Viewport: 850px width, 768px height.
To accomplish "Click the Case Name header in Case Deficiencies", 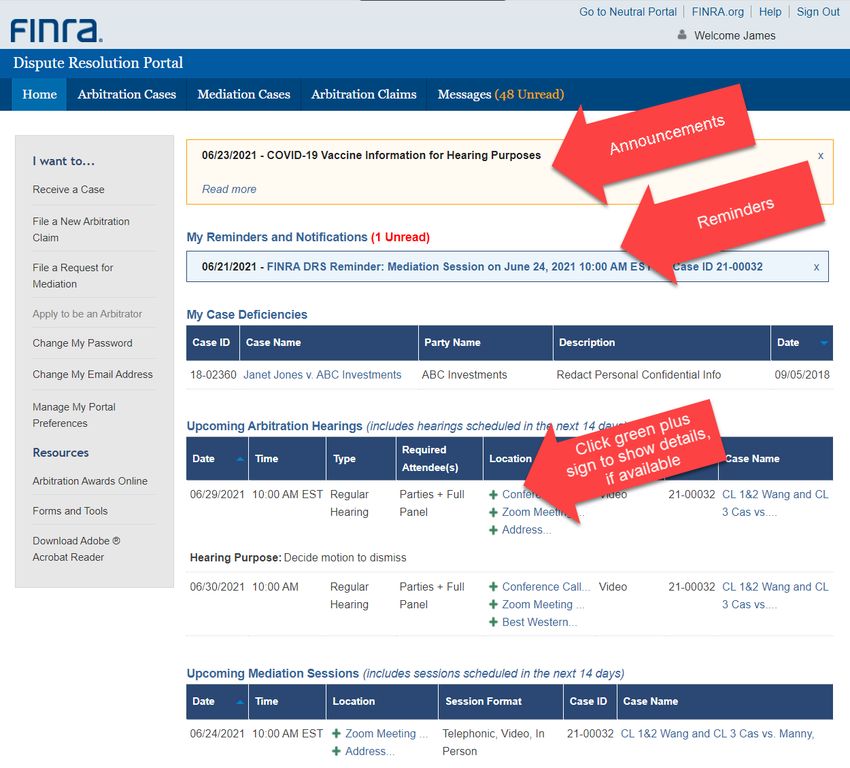I will click(x=329, y=343).
